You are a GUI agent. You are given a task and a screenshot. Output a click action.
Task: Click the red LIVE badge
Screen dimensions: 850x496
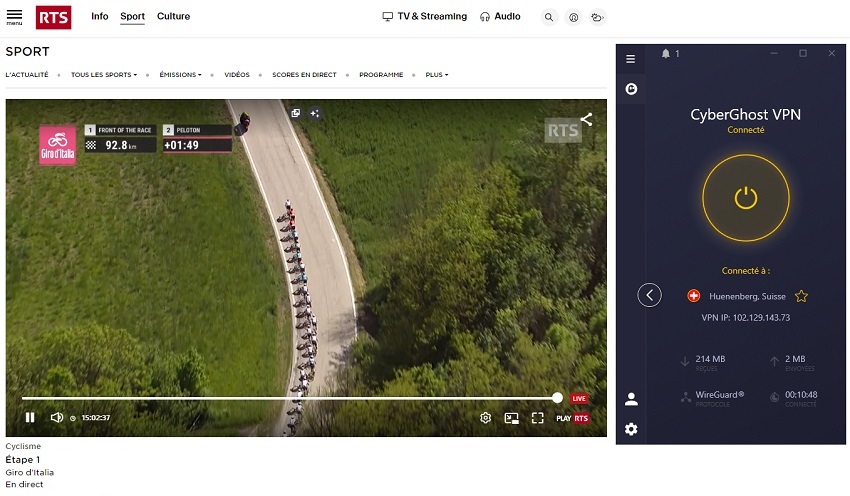pos(579,398)
